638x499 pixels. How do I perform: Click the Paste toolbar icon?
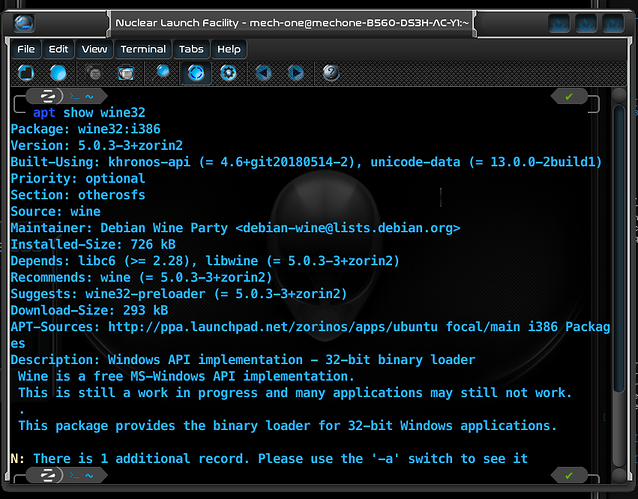[x=126, y=73]
